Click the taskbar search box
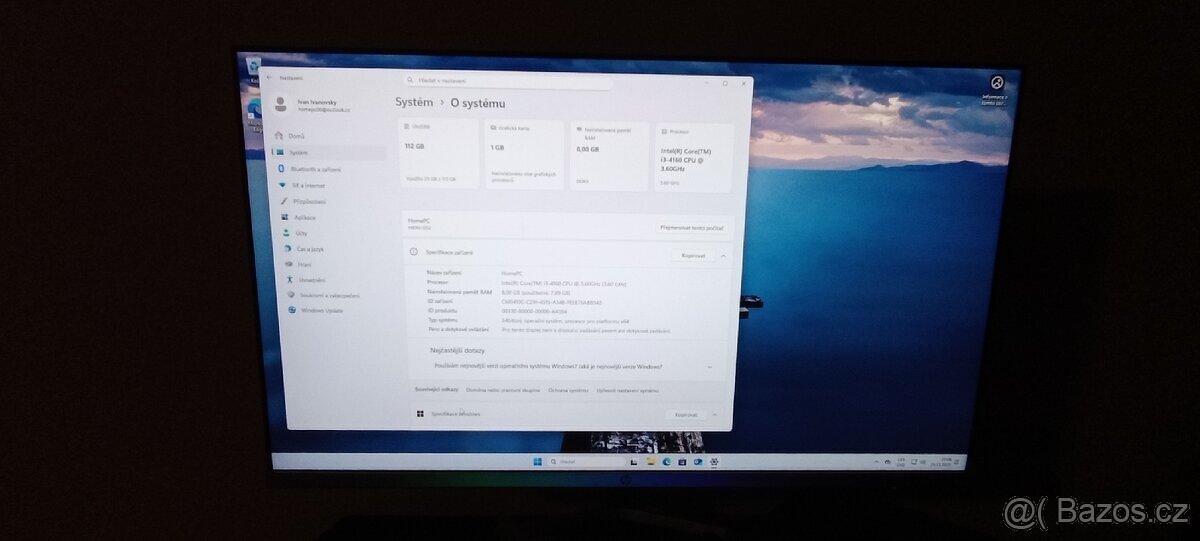 click(x=586, y=462)
